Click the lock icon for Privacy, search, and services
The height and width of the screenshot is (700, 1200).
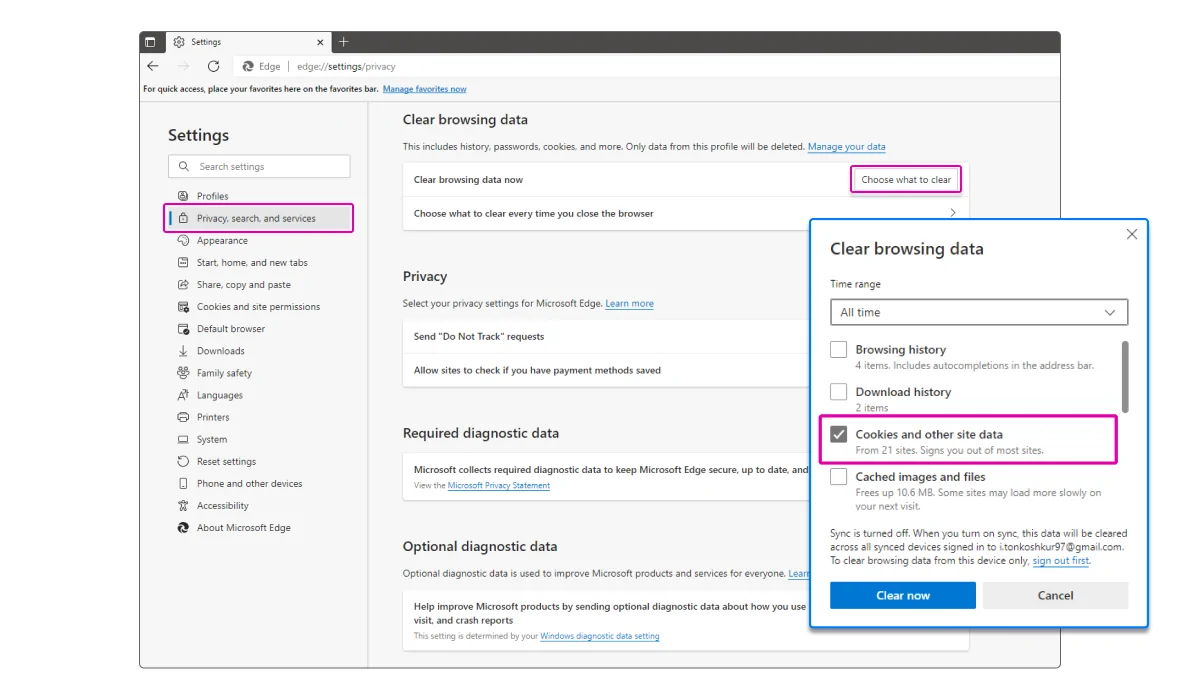point(183,218)
